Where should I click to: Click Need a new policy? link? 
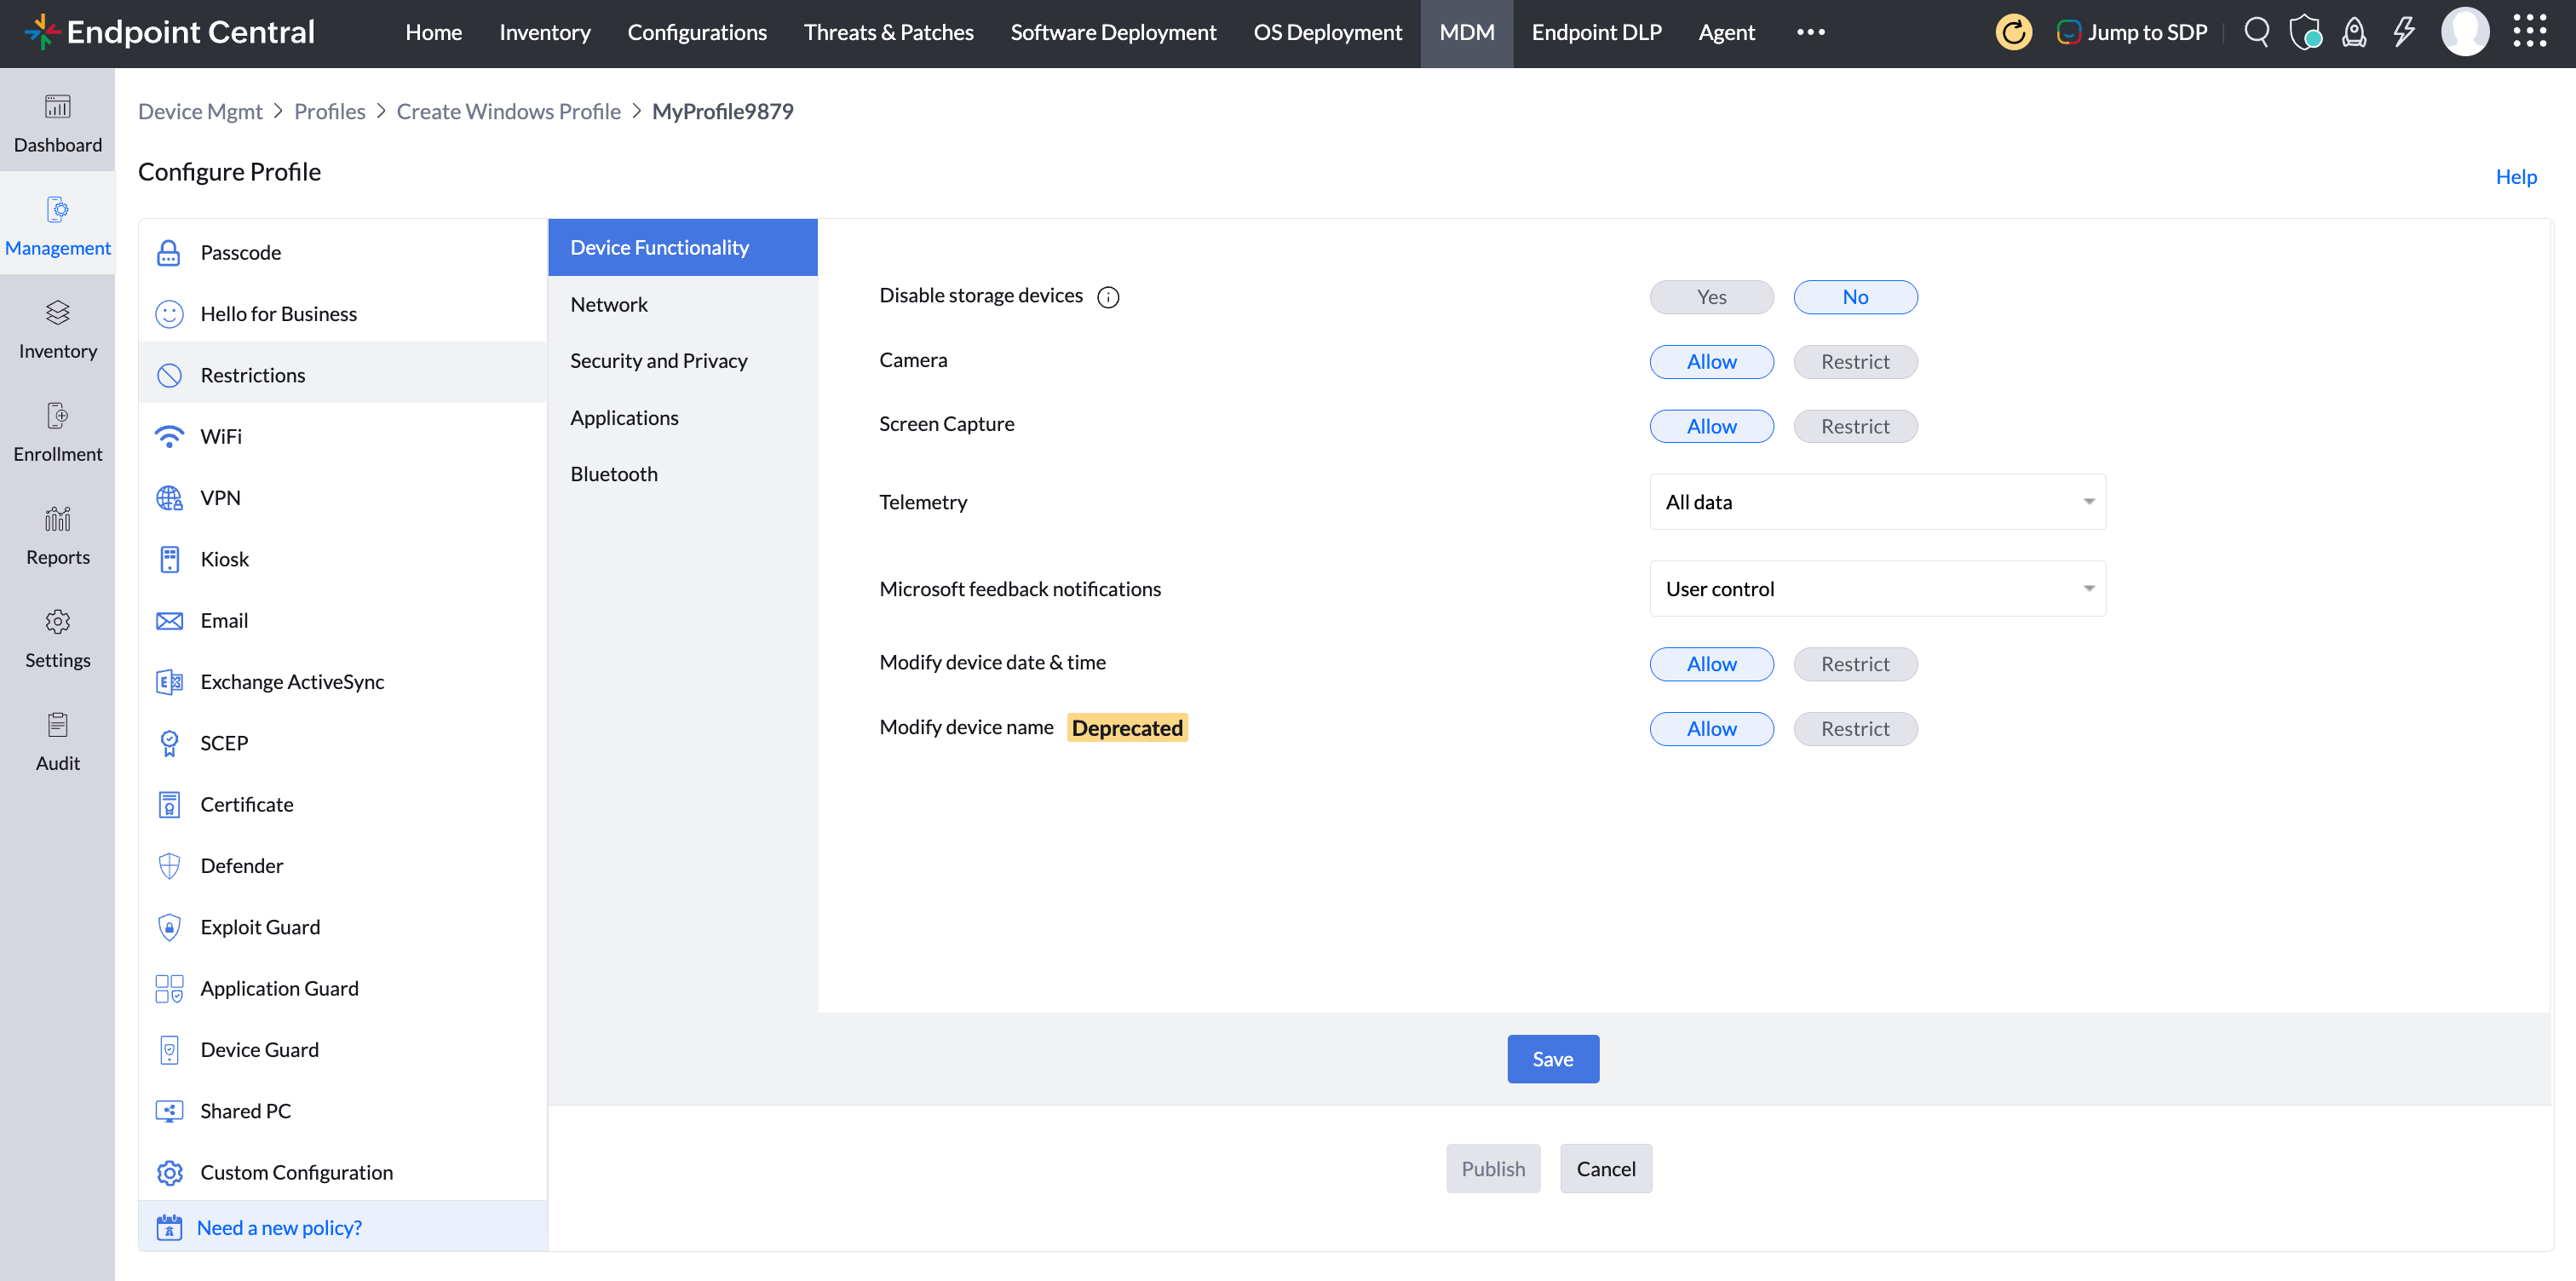point(279,1228)
